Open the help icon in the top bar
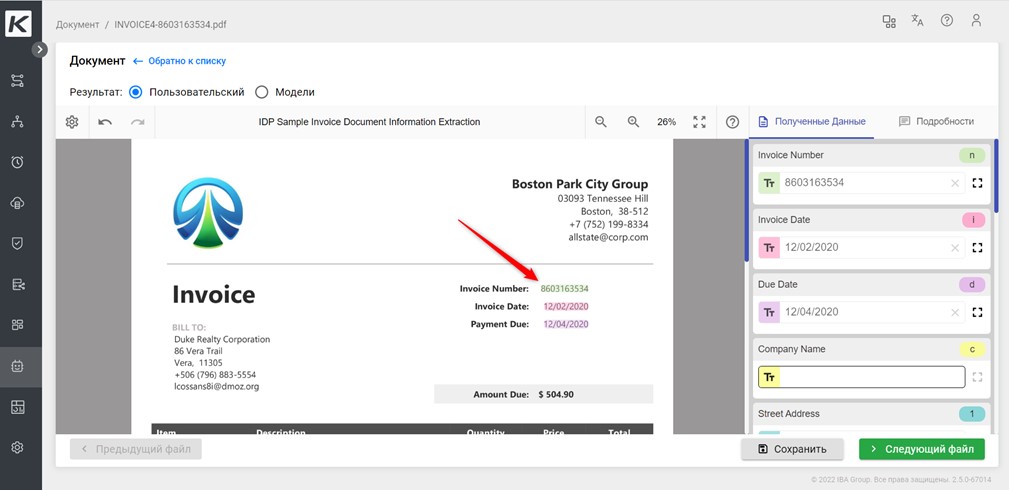 pyautogui.click(x=947, y=21)
